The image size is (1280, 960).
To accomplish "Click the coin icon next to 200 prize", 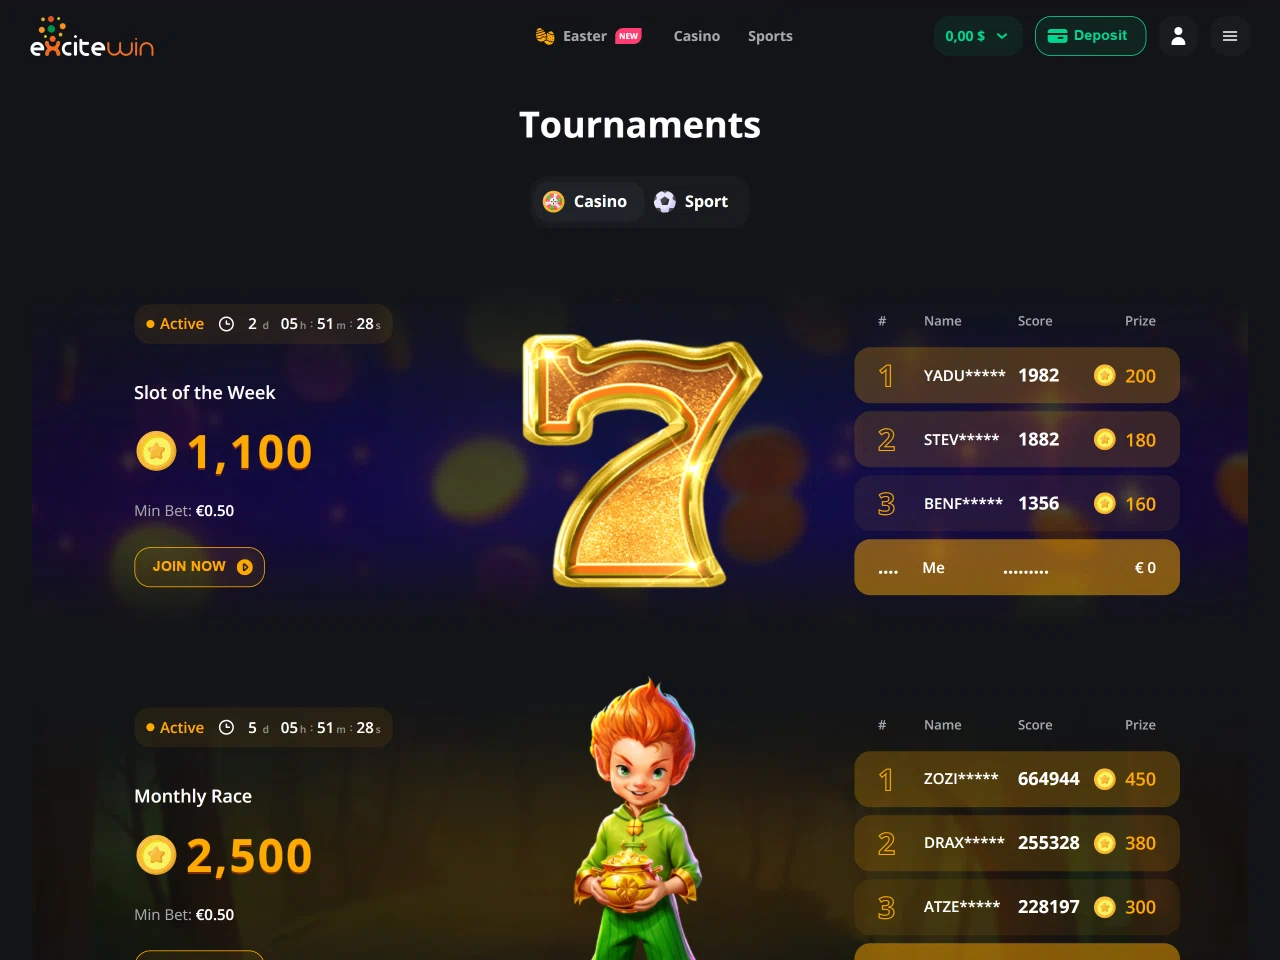I will click(x=1104, y=375).
